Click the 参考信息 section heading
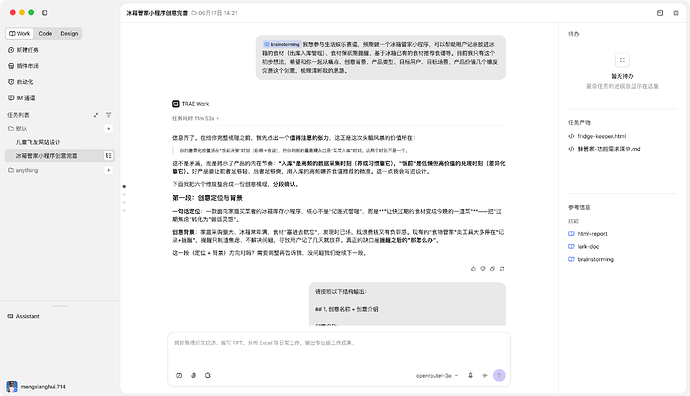 tap(579, 207)
